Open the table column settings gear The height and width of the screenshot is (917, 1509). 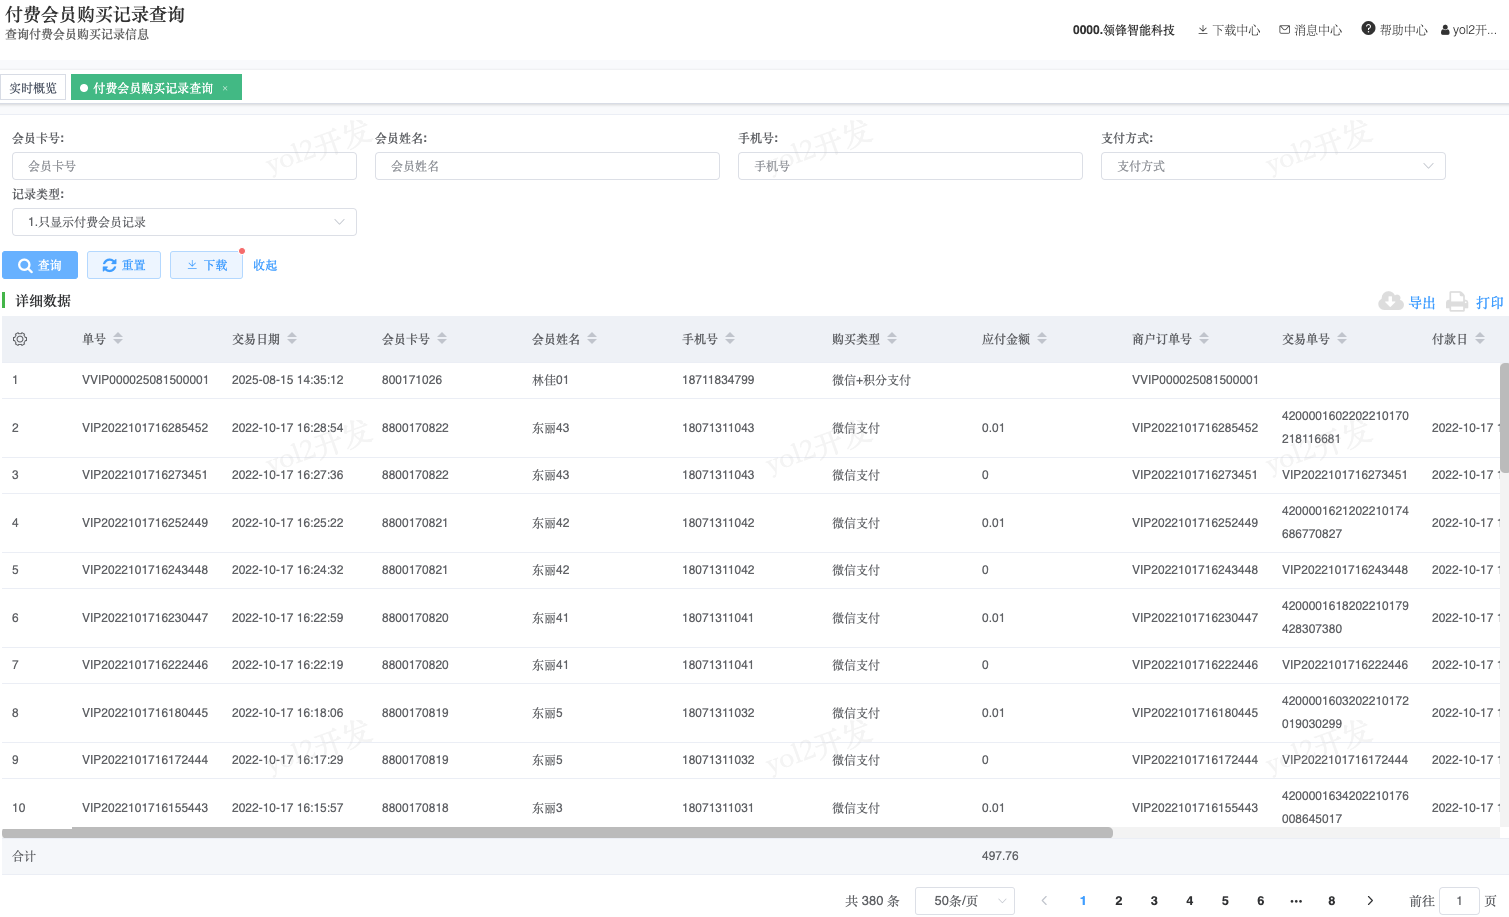[x=20, y=340]
